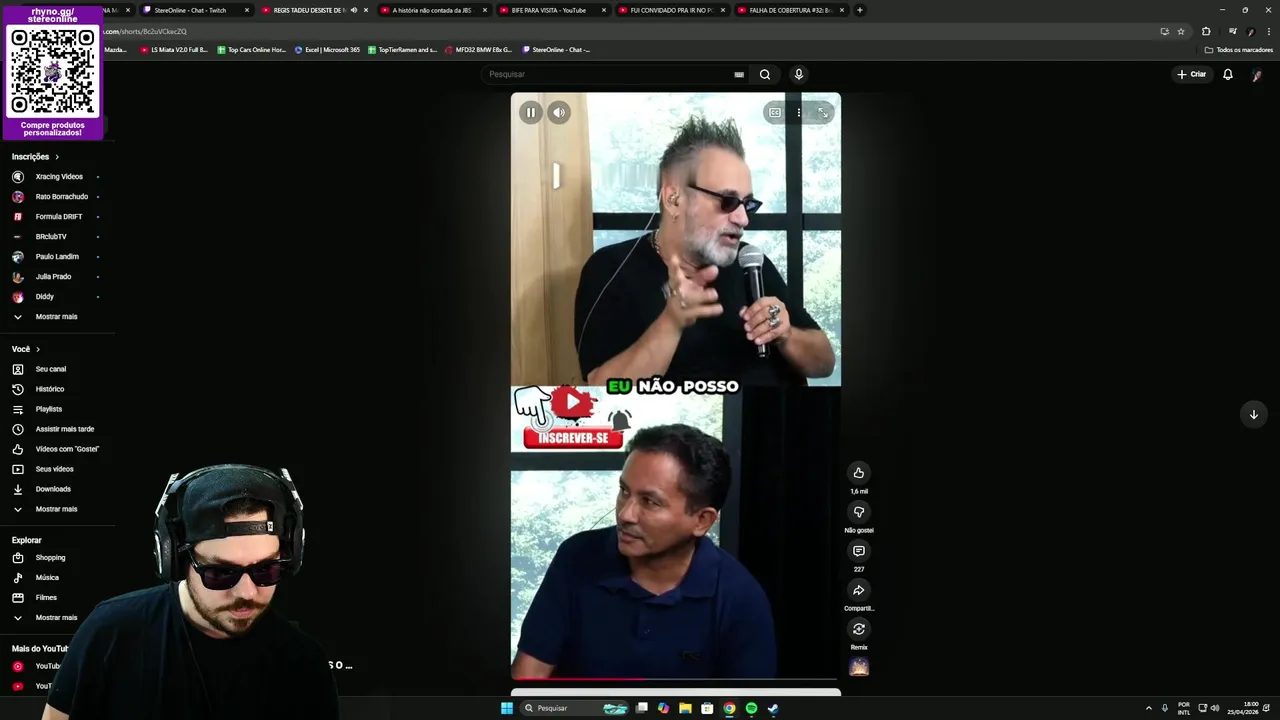Viewport: 1280px width, 720px height.
Task: Go to the next Short with down arrow
Action: [x=1253, y=414]
